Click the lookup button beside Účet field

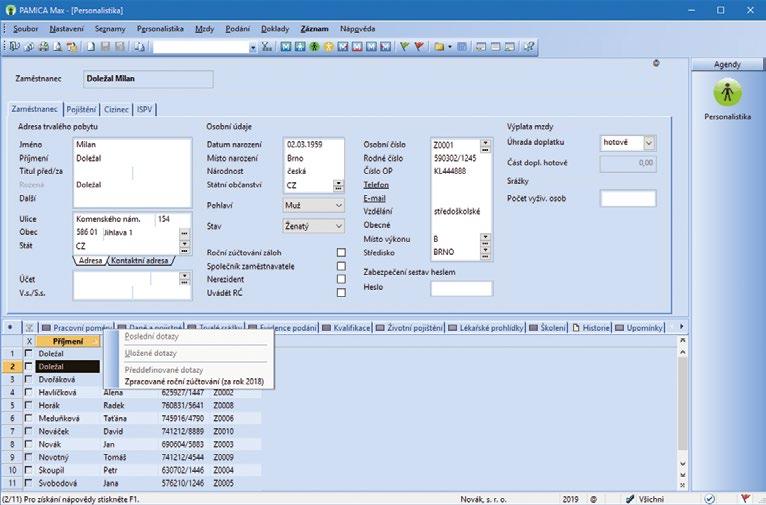(x=184, y=278)
